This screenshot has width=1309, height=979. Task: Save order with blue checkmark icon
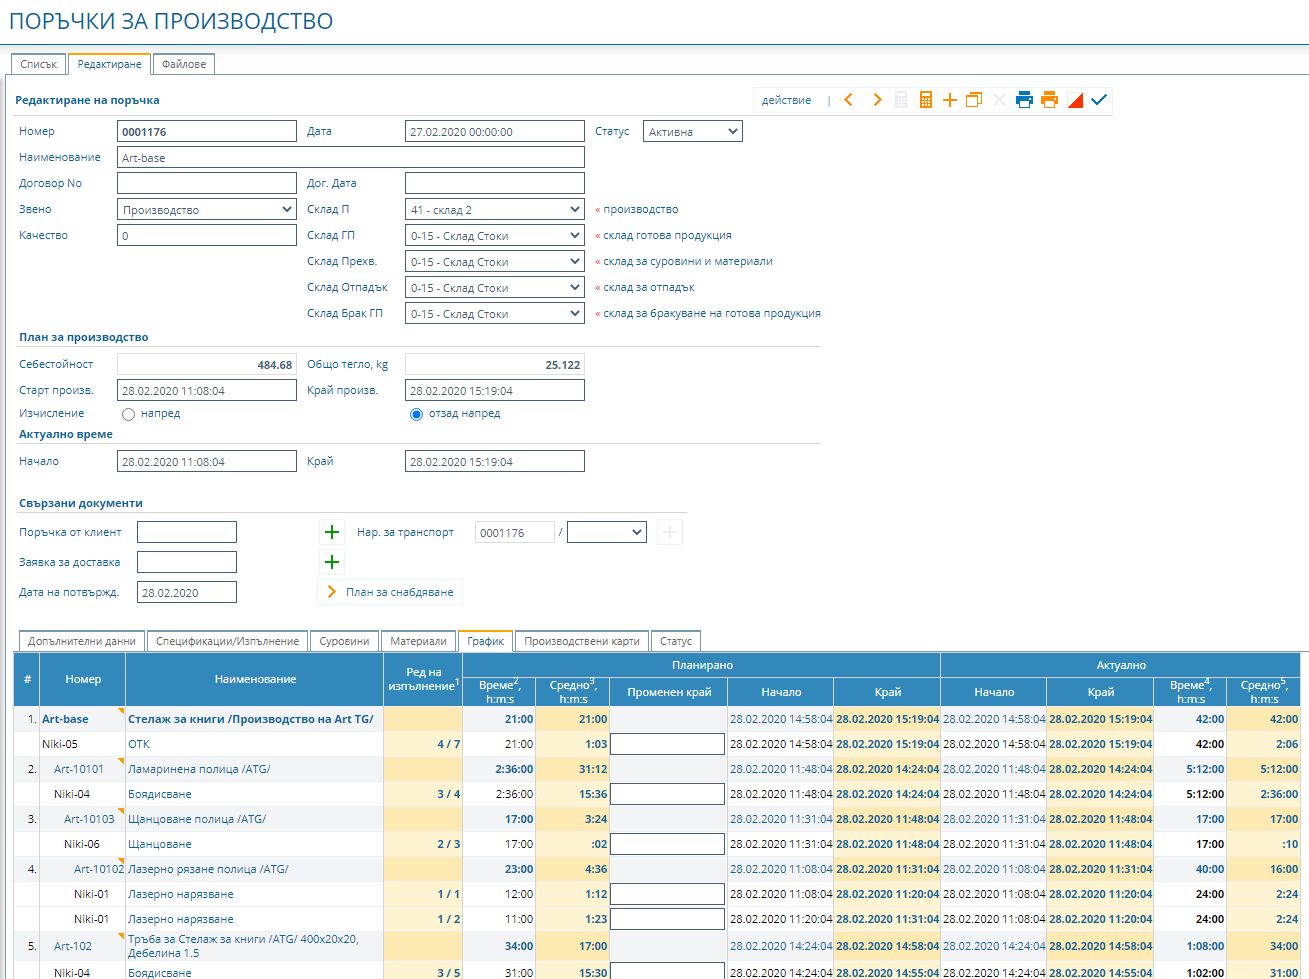pyautogui.click(x=1099, y=100)
